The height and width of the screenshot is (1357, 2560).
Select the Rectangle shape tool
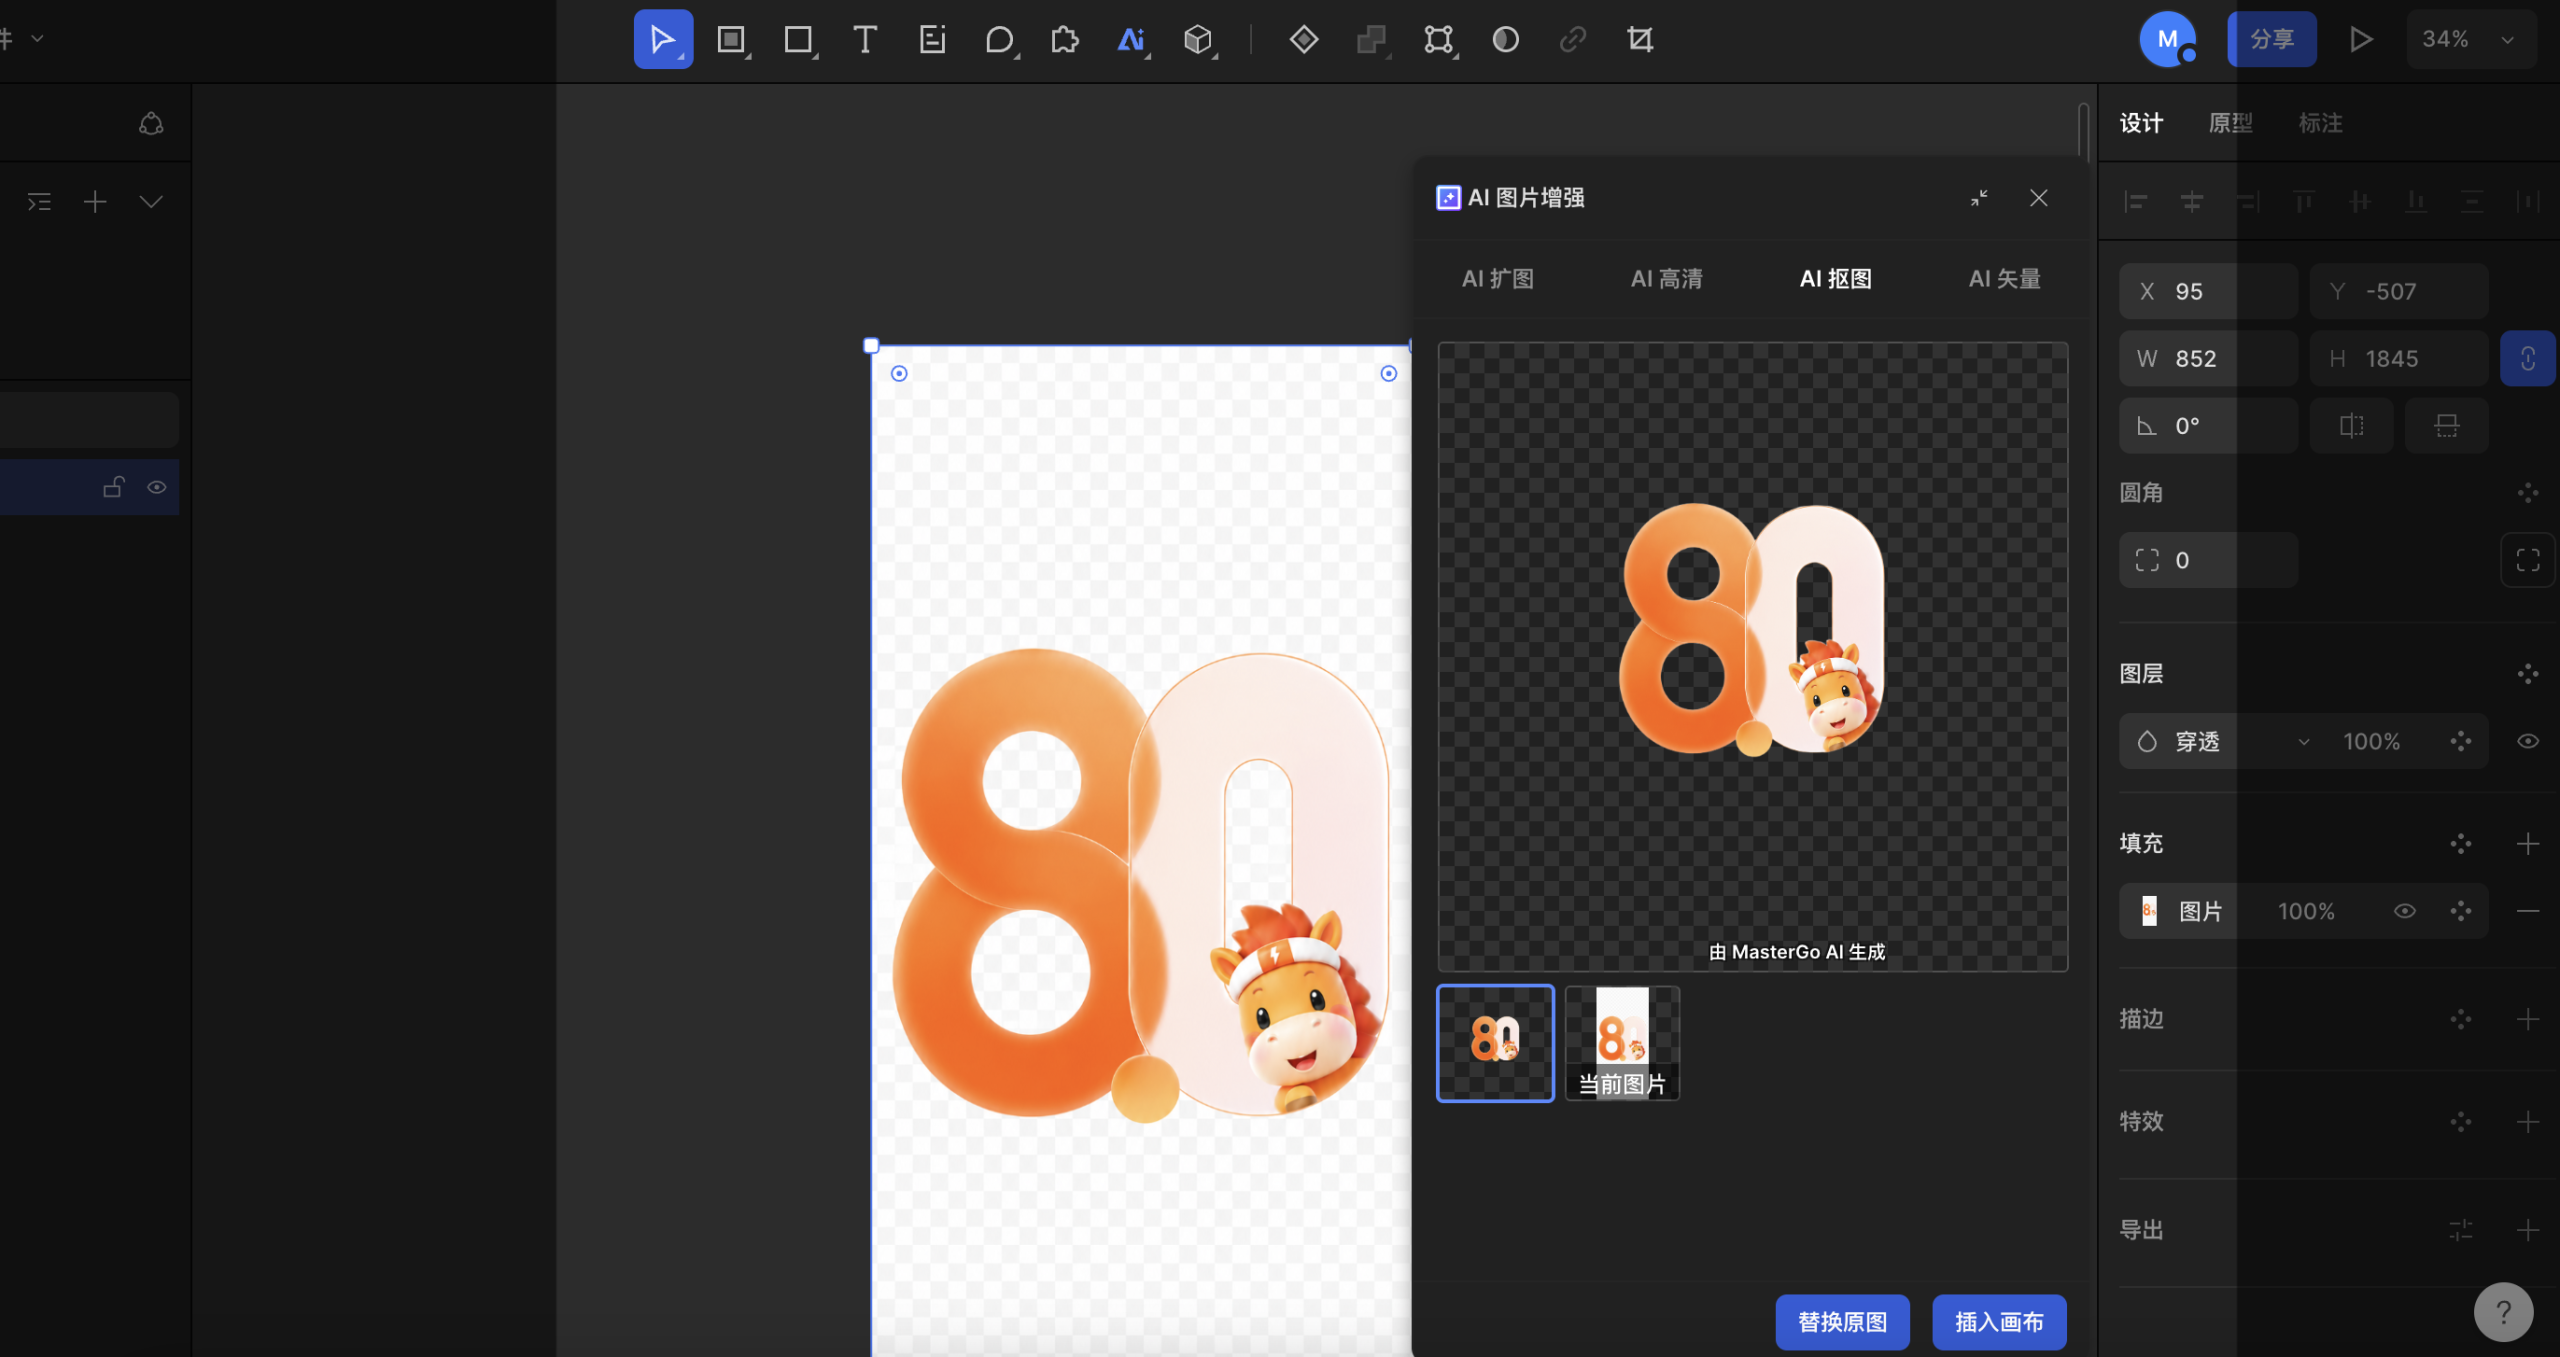798,39
